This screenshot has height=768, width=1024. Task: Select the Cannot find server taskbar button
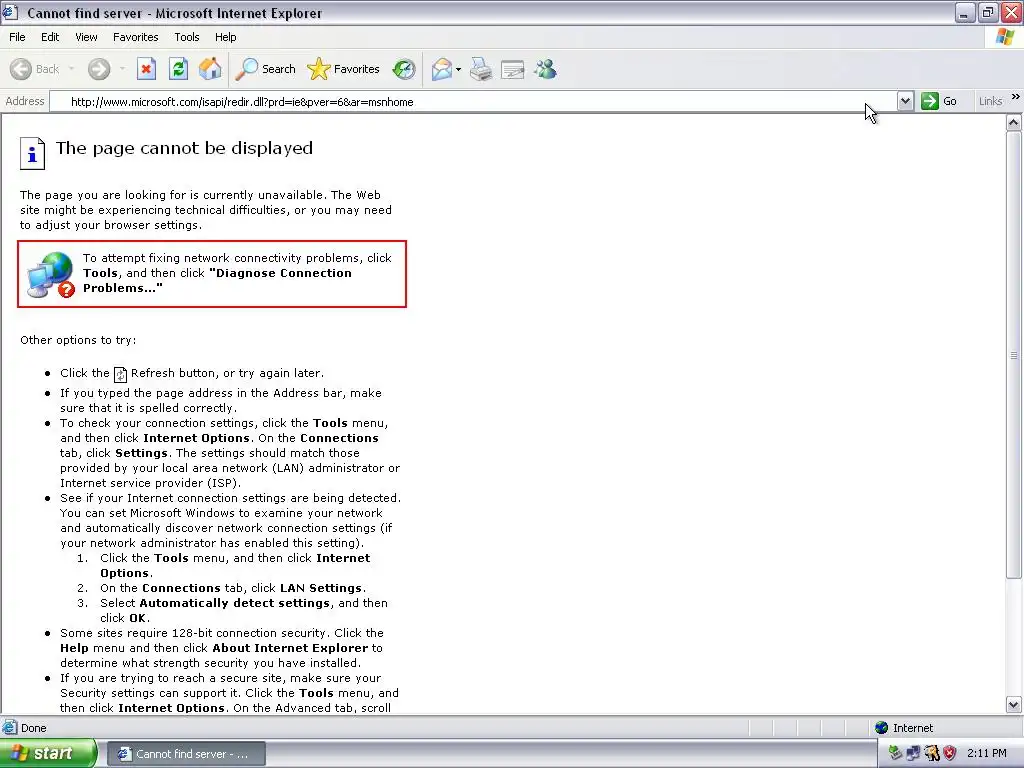185,754
